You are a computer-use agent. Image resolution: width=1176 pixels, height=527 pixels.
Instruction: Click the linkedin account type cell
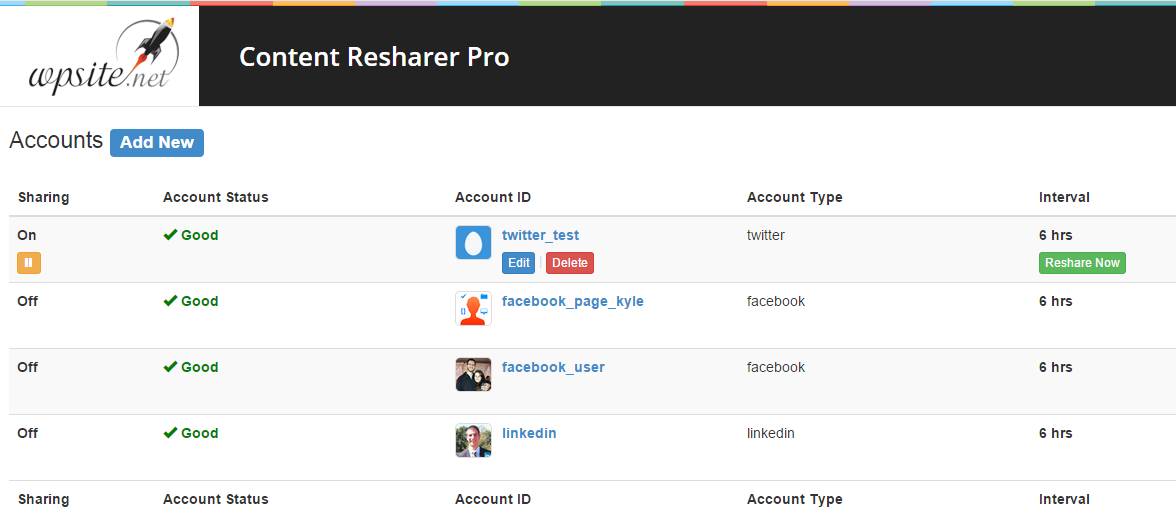771,433
